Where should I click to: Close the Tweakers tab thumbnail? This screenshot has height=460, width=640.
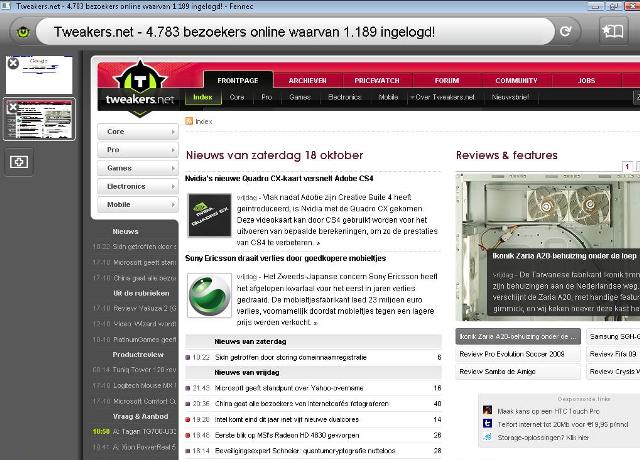click(13, 107)
